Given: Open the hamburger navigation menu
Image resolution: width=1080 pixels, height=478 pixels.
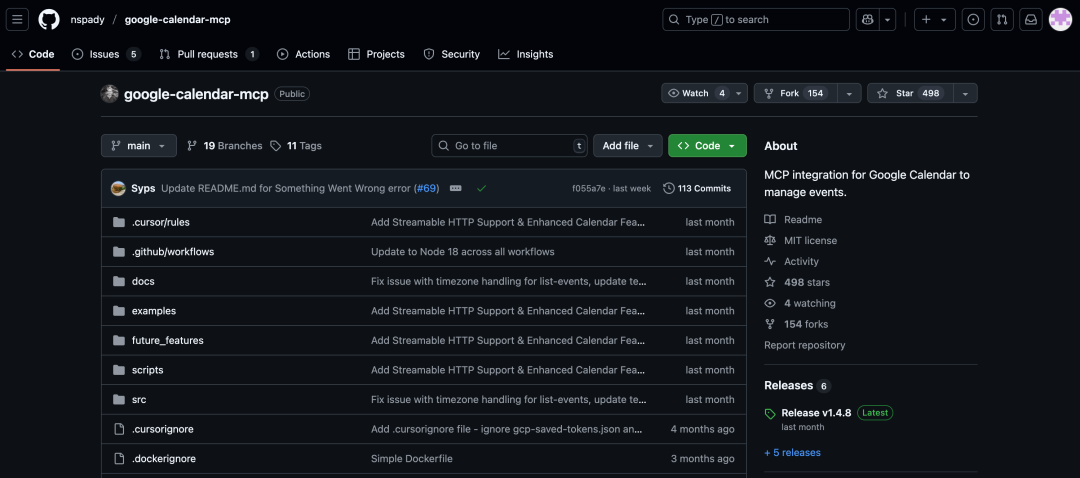Looking at the screenshot, I should 17,19.
